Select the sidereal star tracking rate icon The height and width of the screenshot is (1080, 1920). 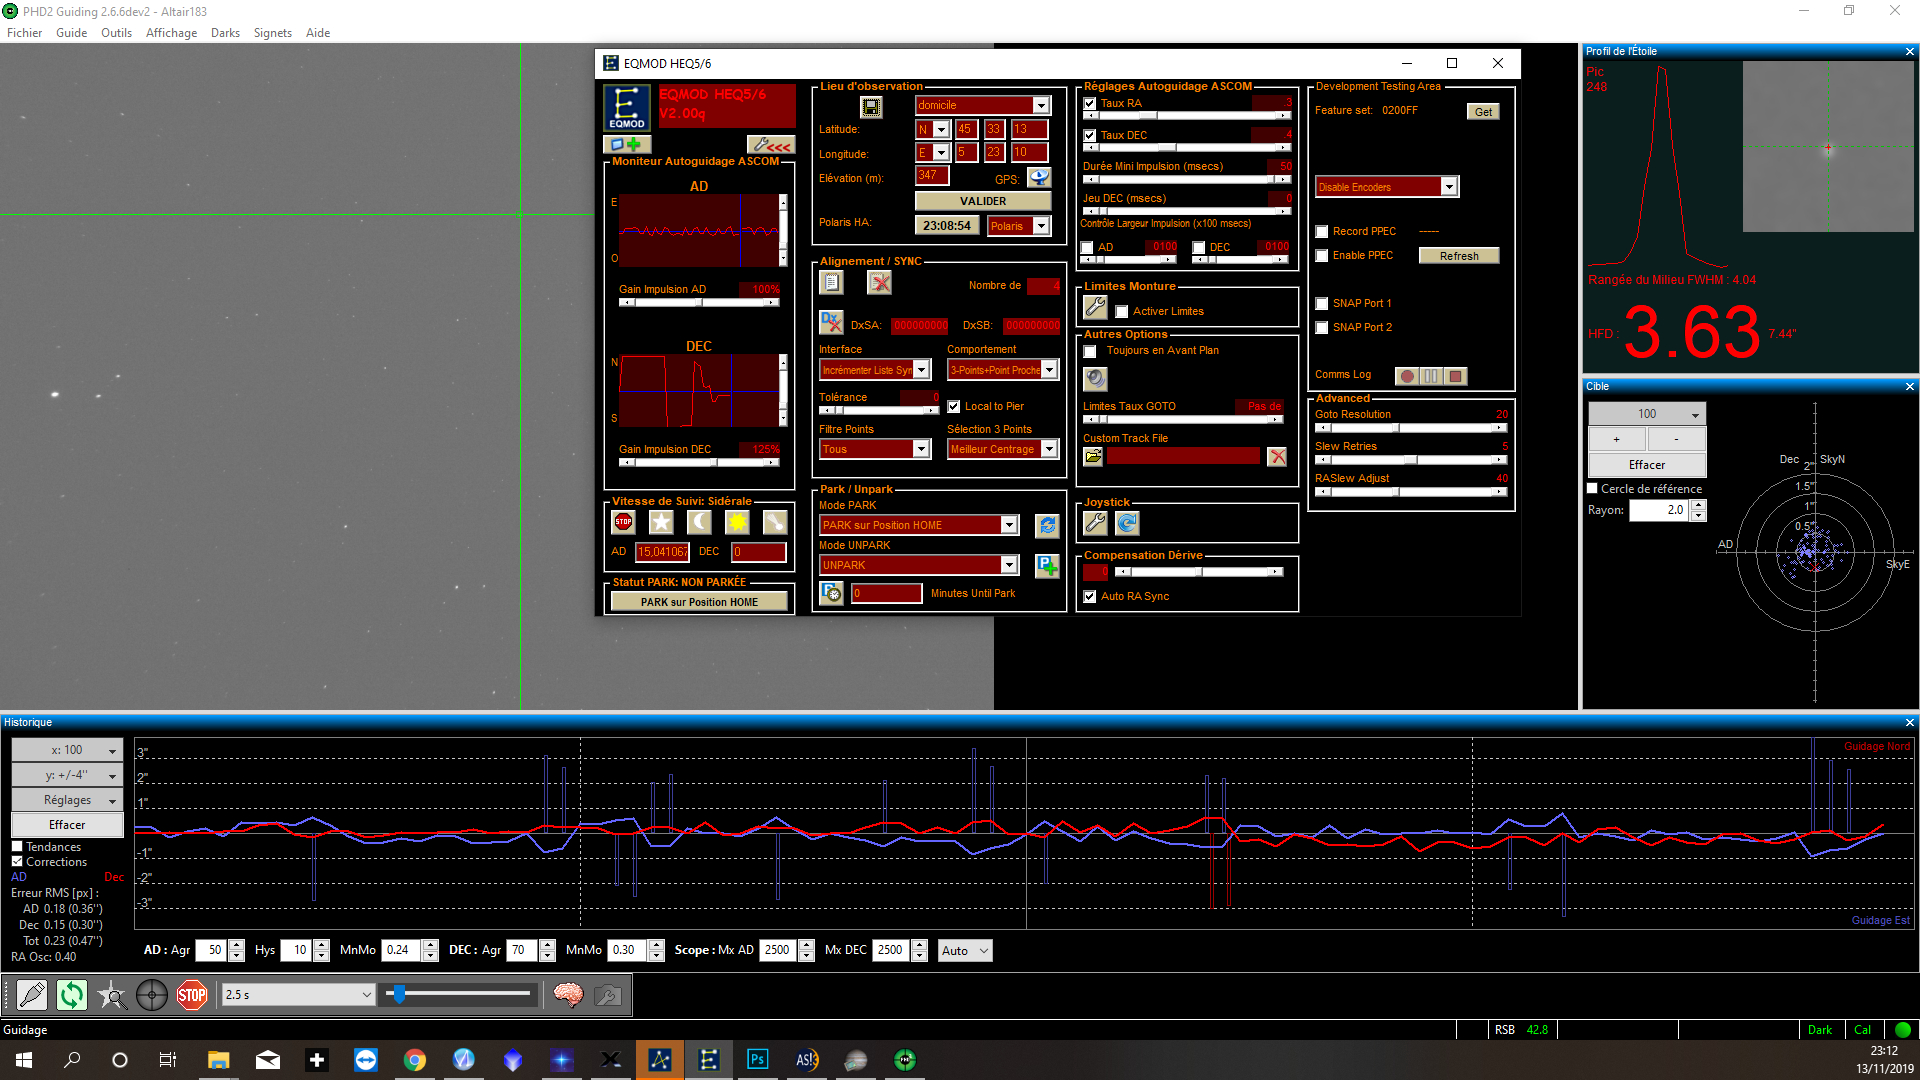(662, 522)
